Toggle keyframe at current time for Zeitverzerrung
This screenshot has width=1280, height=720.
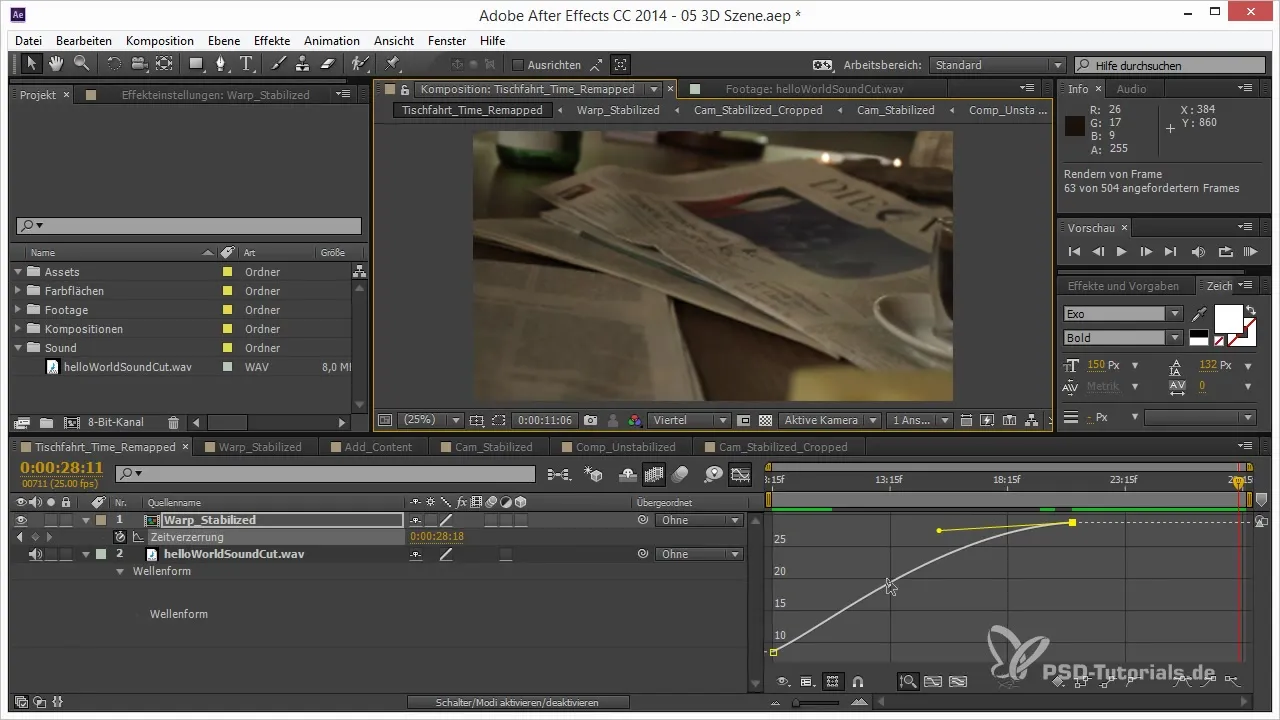[x=35, y=537]
